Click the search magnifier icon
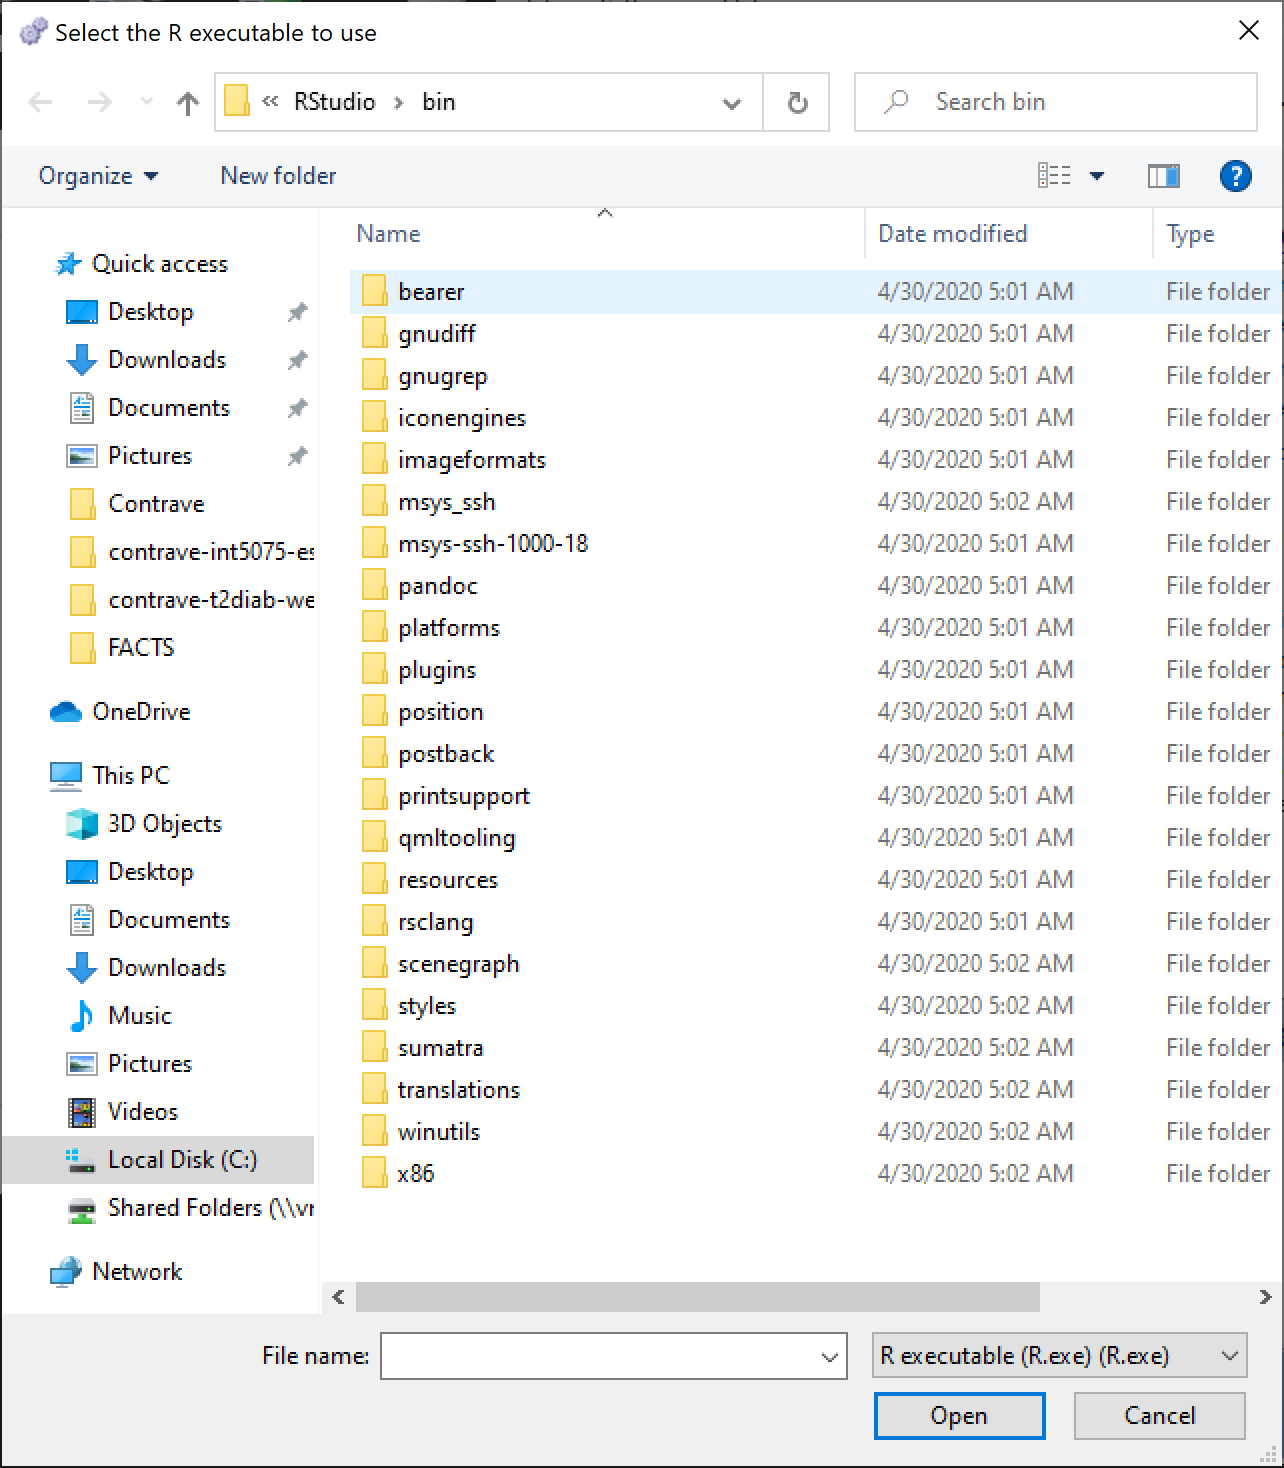1284x1468 pixels. (897, 102)
